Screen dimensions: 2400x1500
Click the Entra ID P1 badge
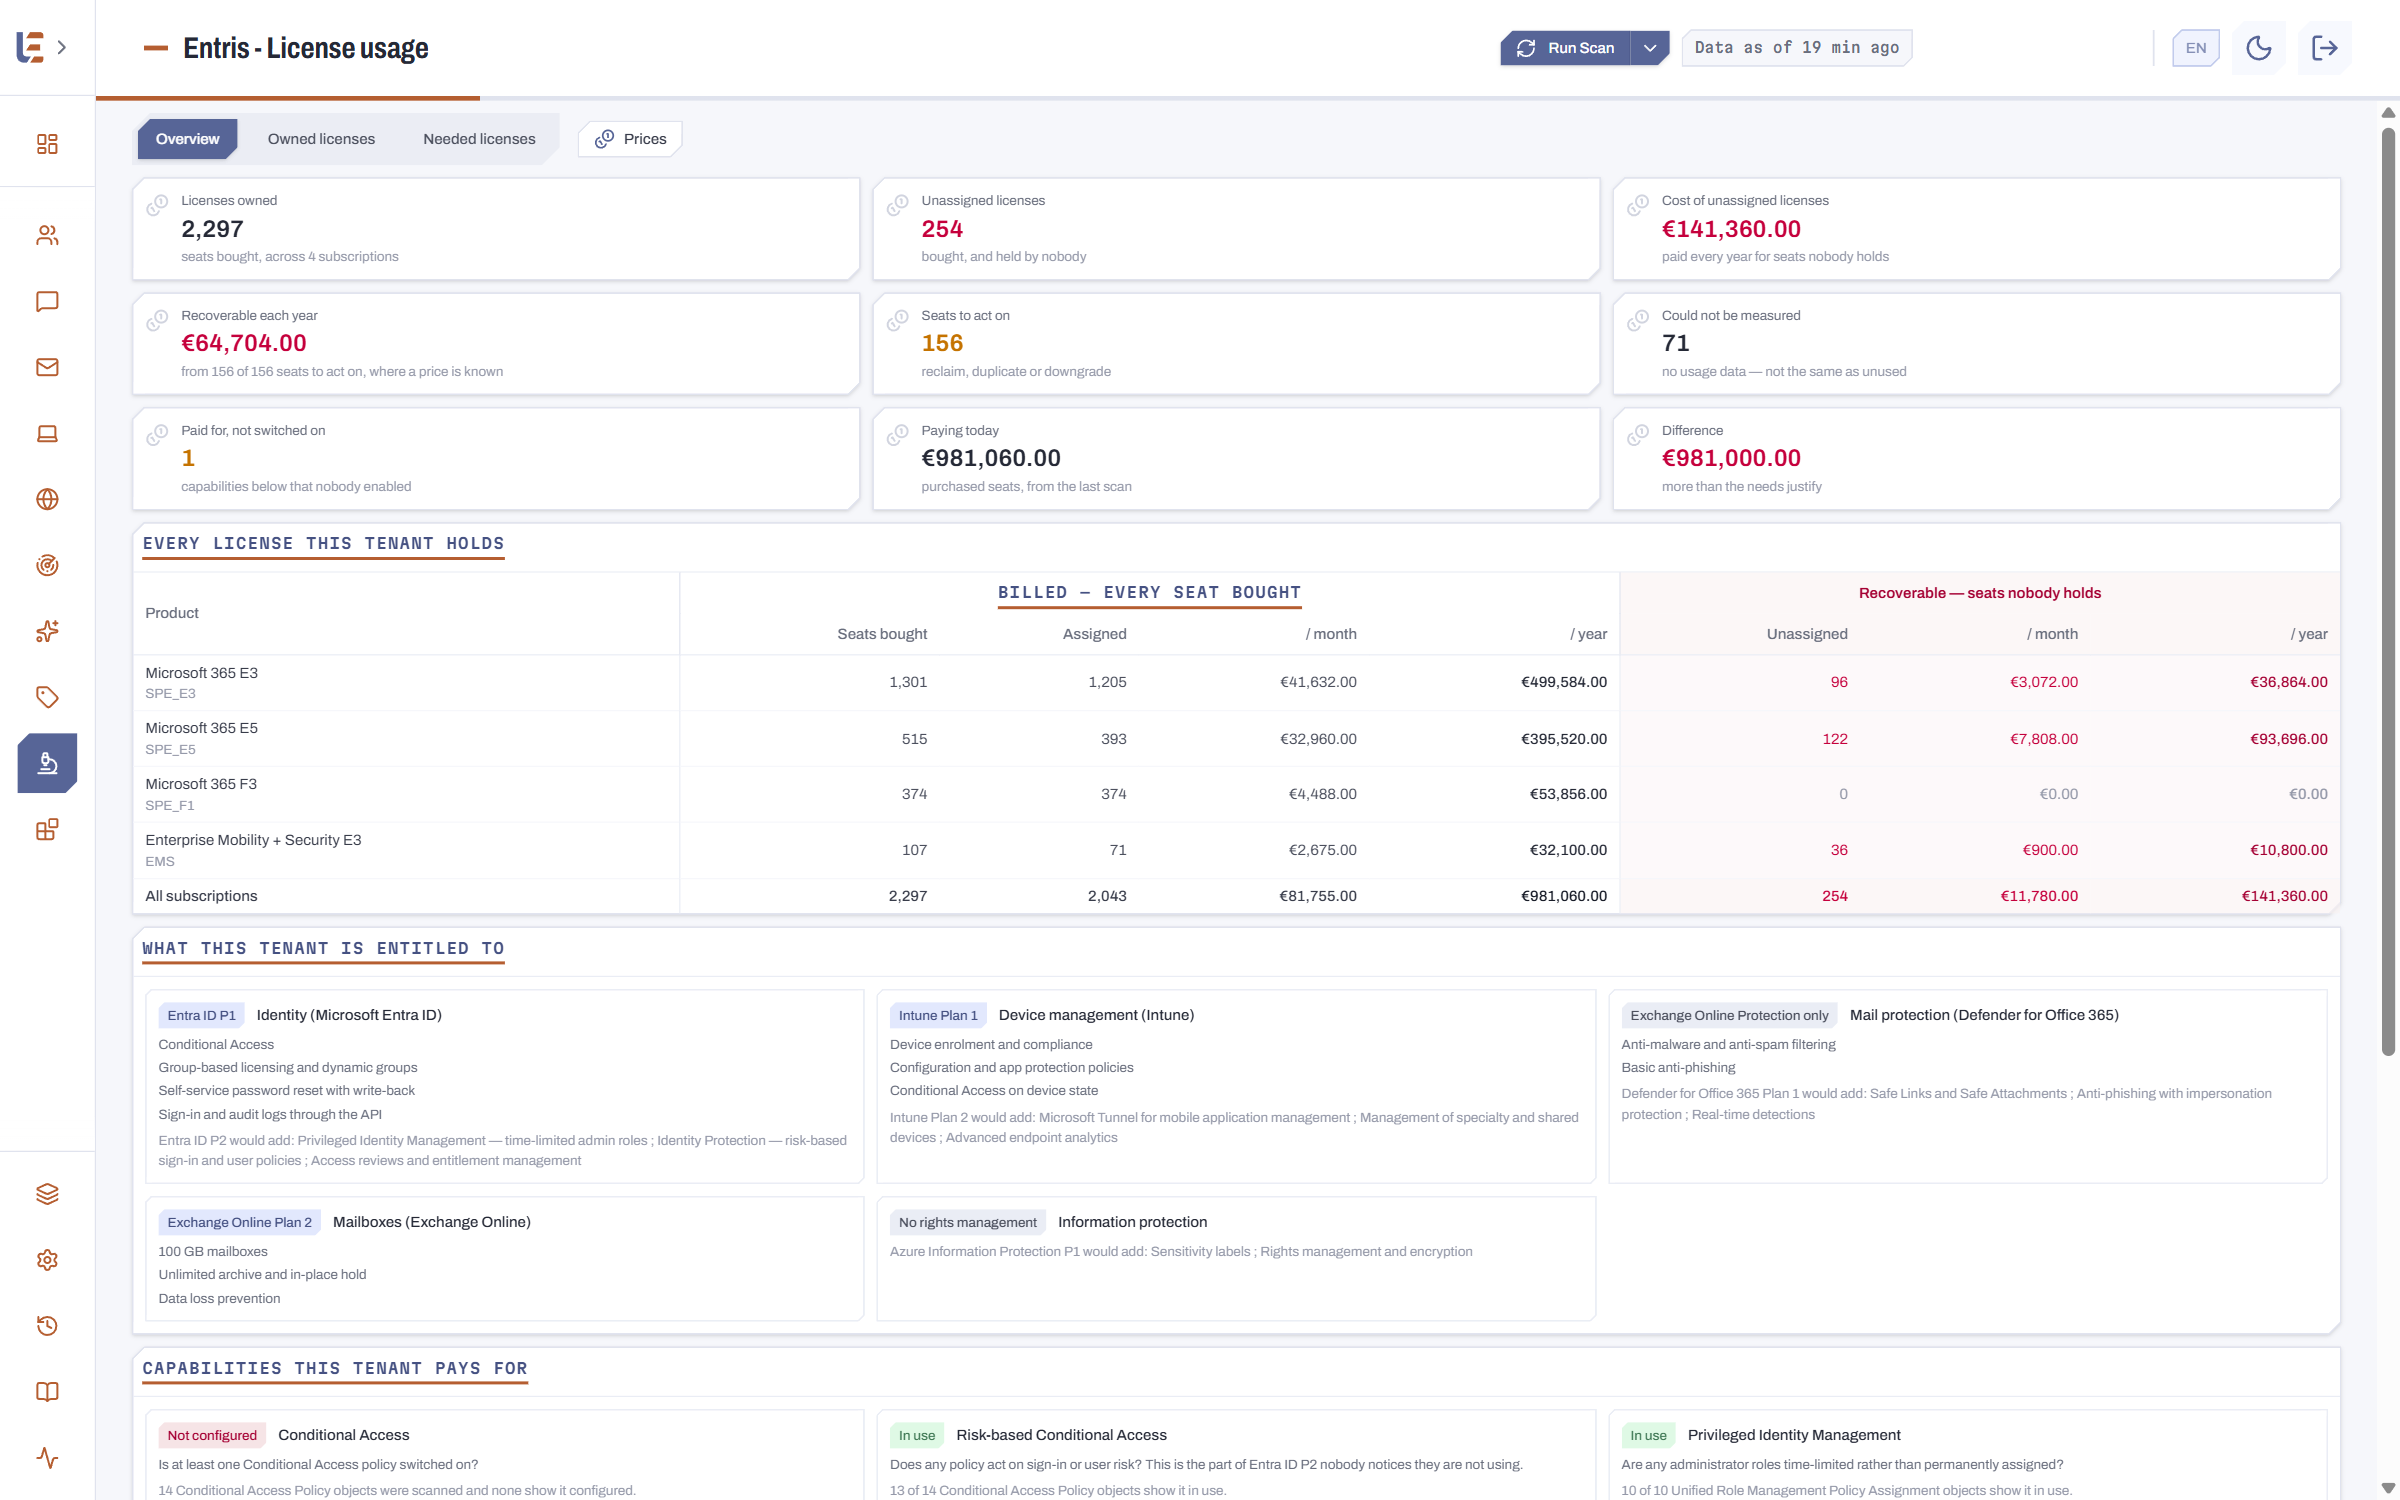click(201, 1015)
